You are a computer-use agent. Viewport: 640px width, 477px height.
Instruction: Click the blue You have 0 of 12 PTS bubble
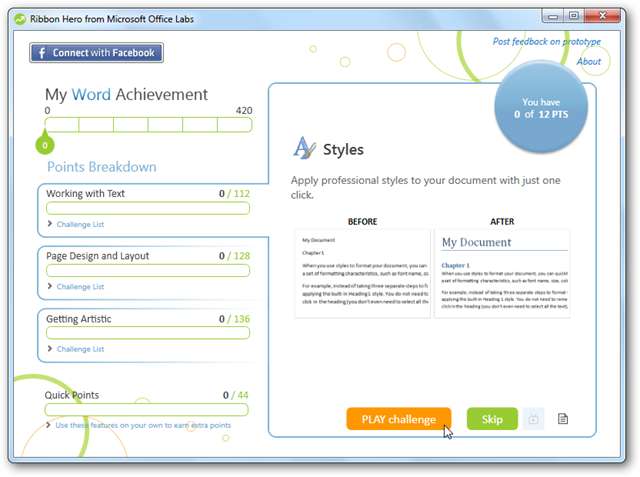tap(541, 107)
